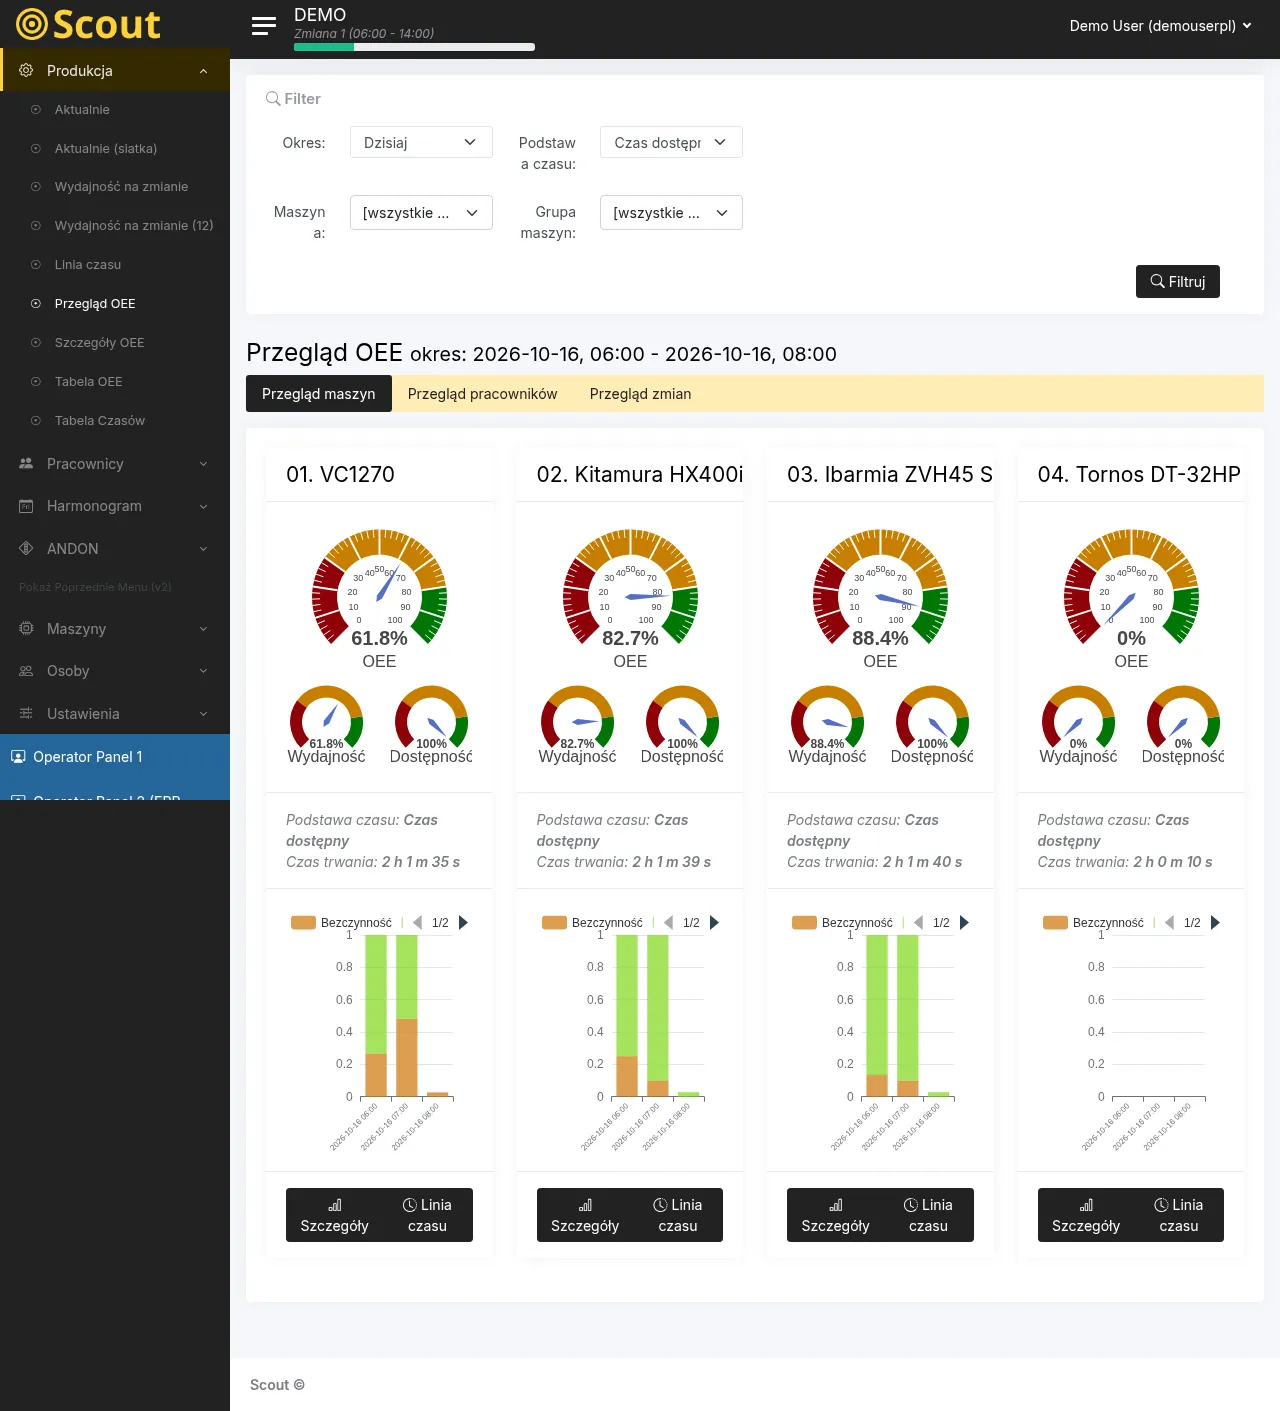Open Szczegóły for 03. Ibarmia ZVH45
This screenshot has height=1411, width=1280.
[x=836, y=1215]
